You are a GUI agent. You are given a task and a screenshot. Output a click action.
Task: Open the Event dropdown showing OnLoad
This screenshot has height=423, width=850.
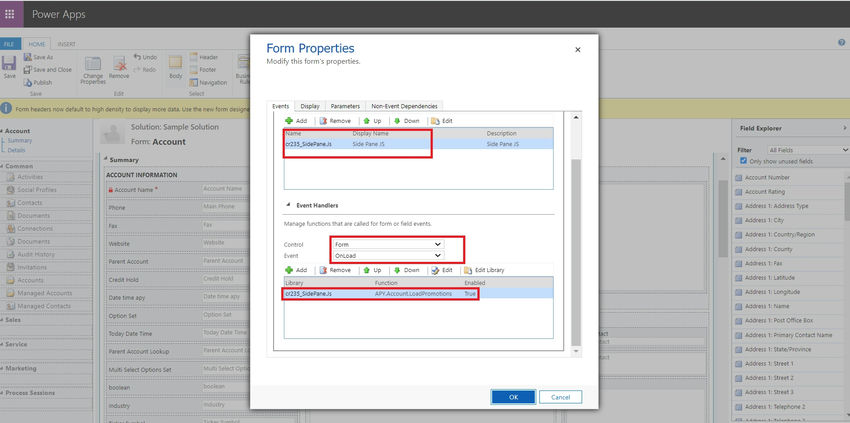coord(389,255)
